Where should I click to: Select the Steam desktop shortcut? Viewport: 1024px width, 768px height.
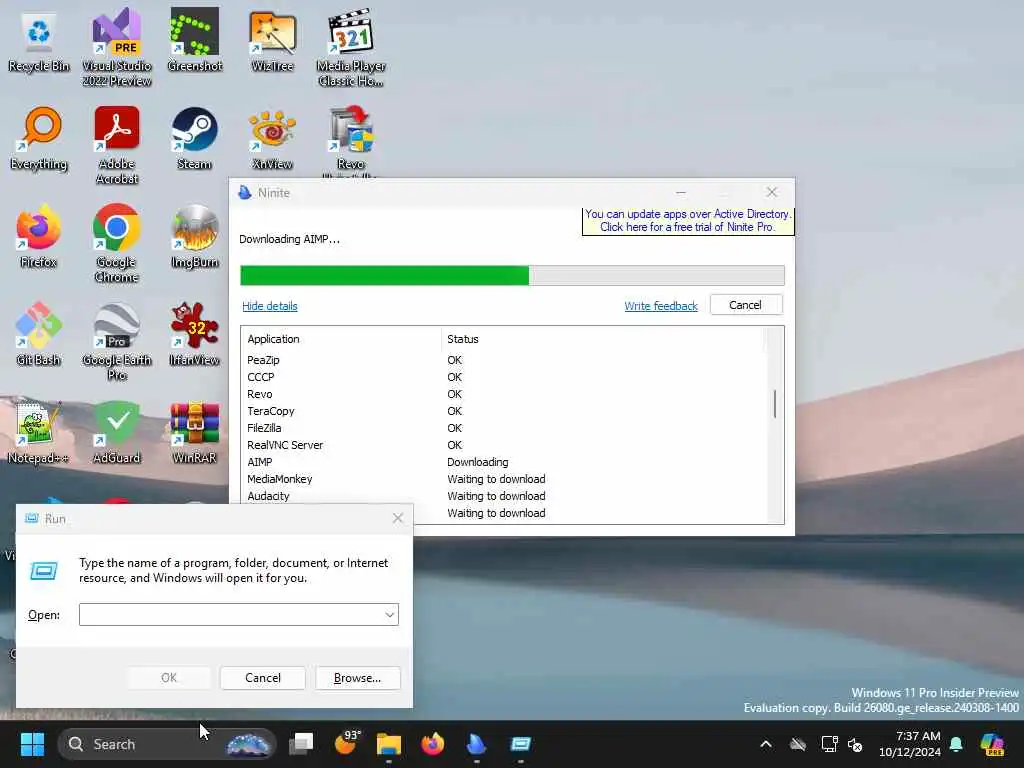pos(195,138)
